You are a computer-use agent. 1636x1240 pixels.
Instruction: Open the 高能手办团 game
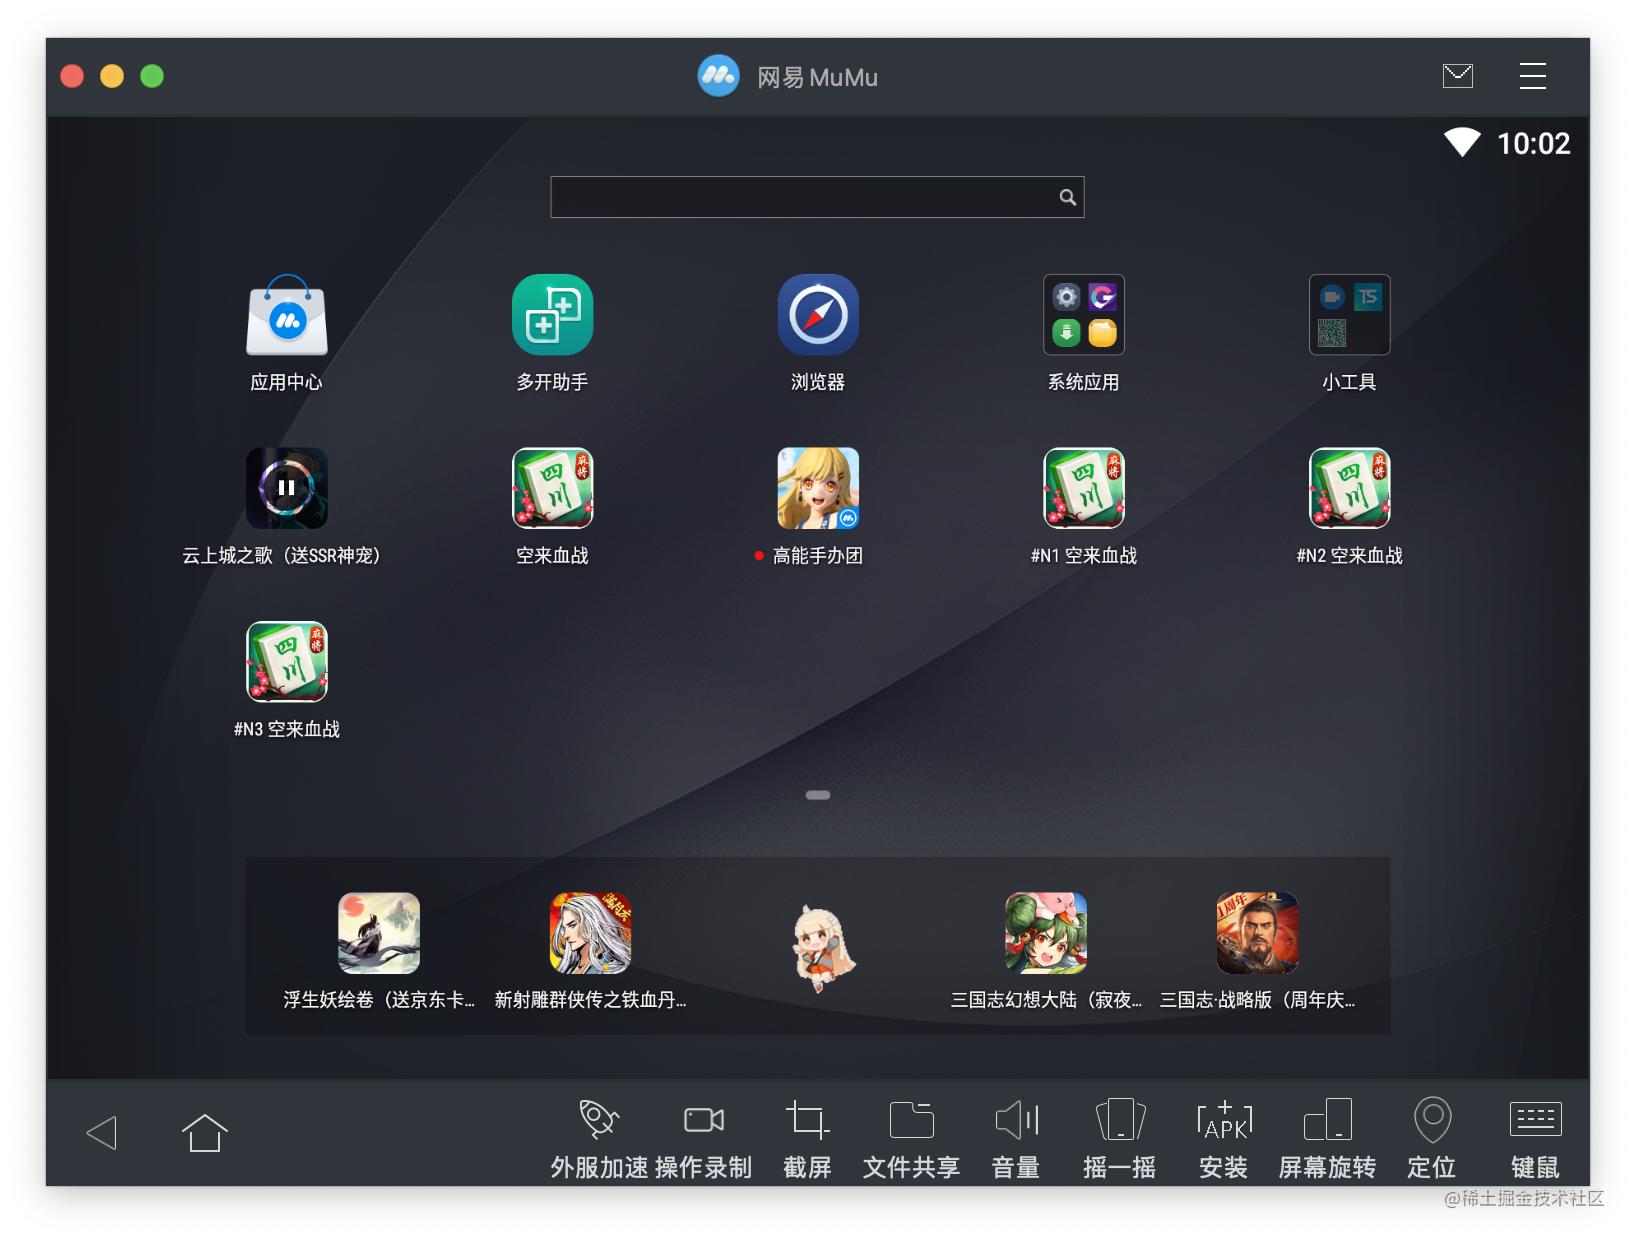click(x=819, y=488)
